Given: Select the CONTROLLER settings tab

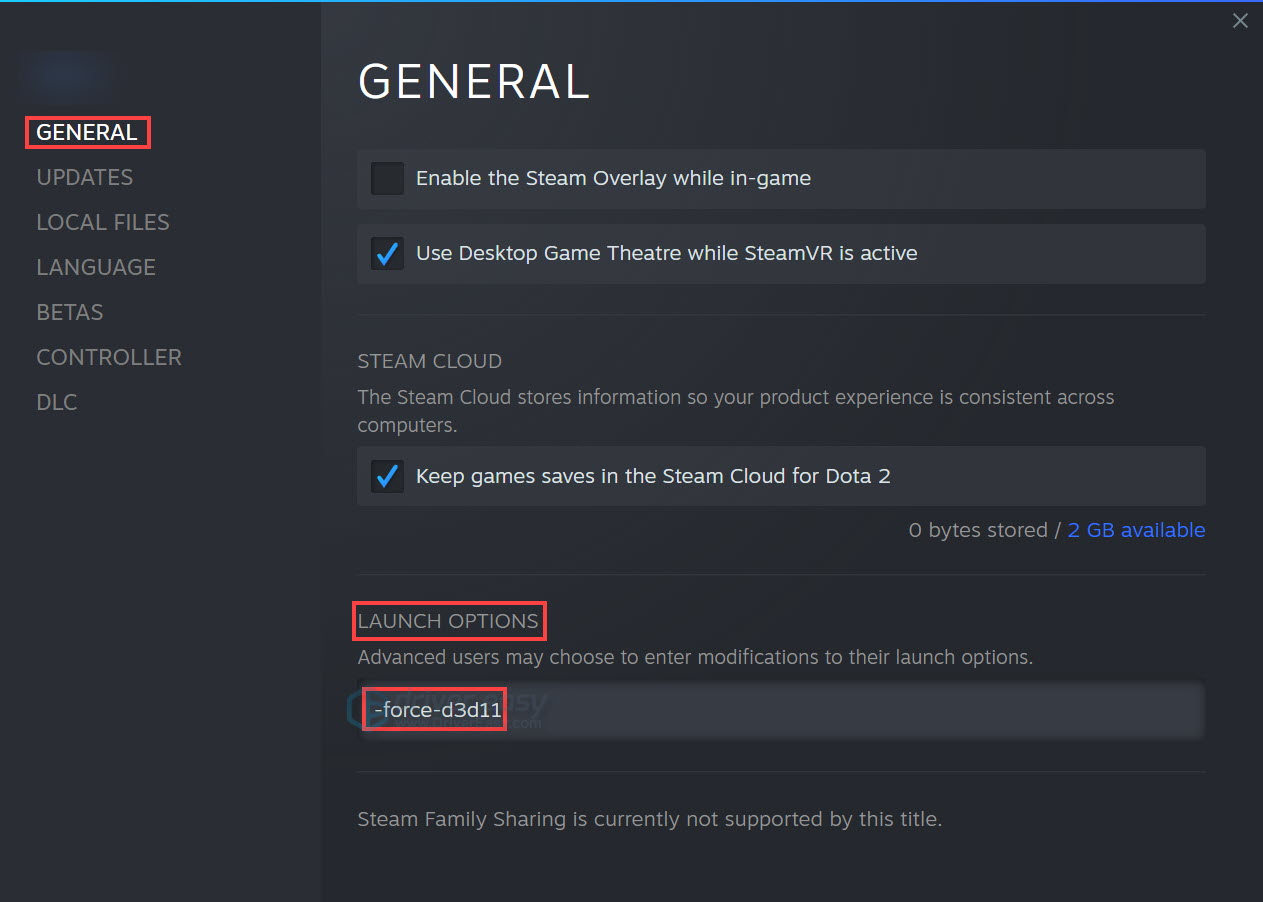Looking at the screenshot, I should [x=109, y=357].
